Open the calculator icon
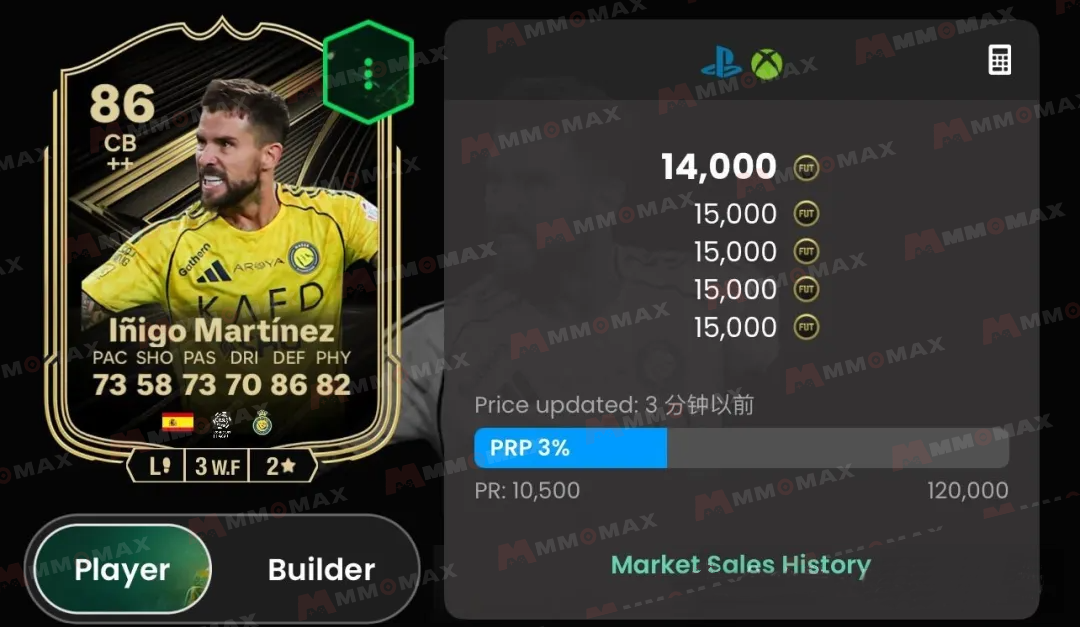The image size is (1080, 627). tap(999, 60)
